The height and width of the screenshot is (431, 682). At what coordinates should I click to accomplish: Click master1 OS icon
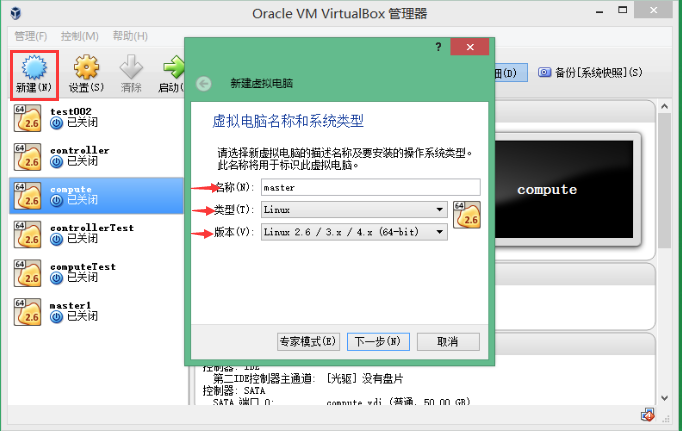tap(27, 311)
